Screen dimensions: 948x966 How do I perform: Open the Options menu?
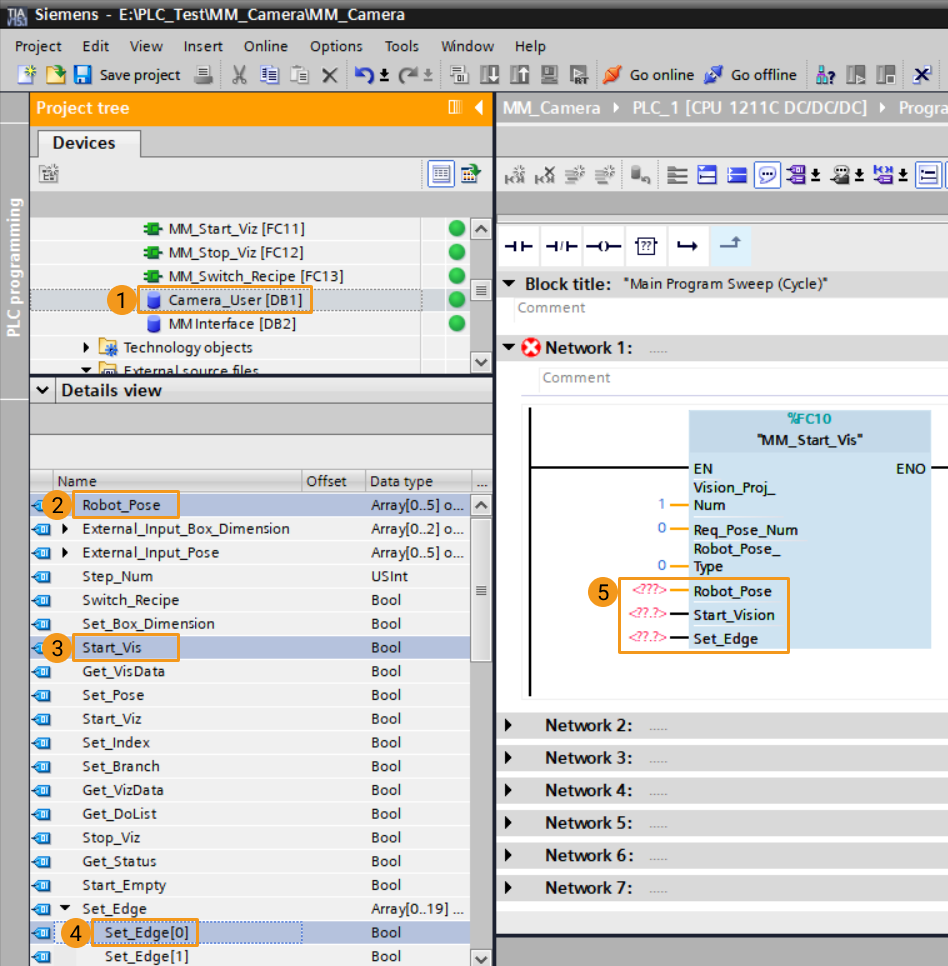coord(336,46)
